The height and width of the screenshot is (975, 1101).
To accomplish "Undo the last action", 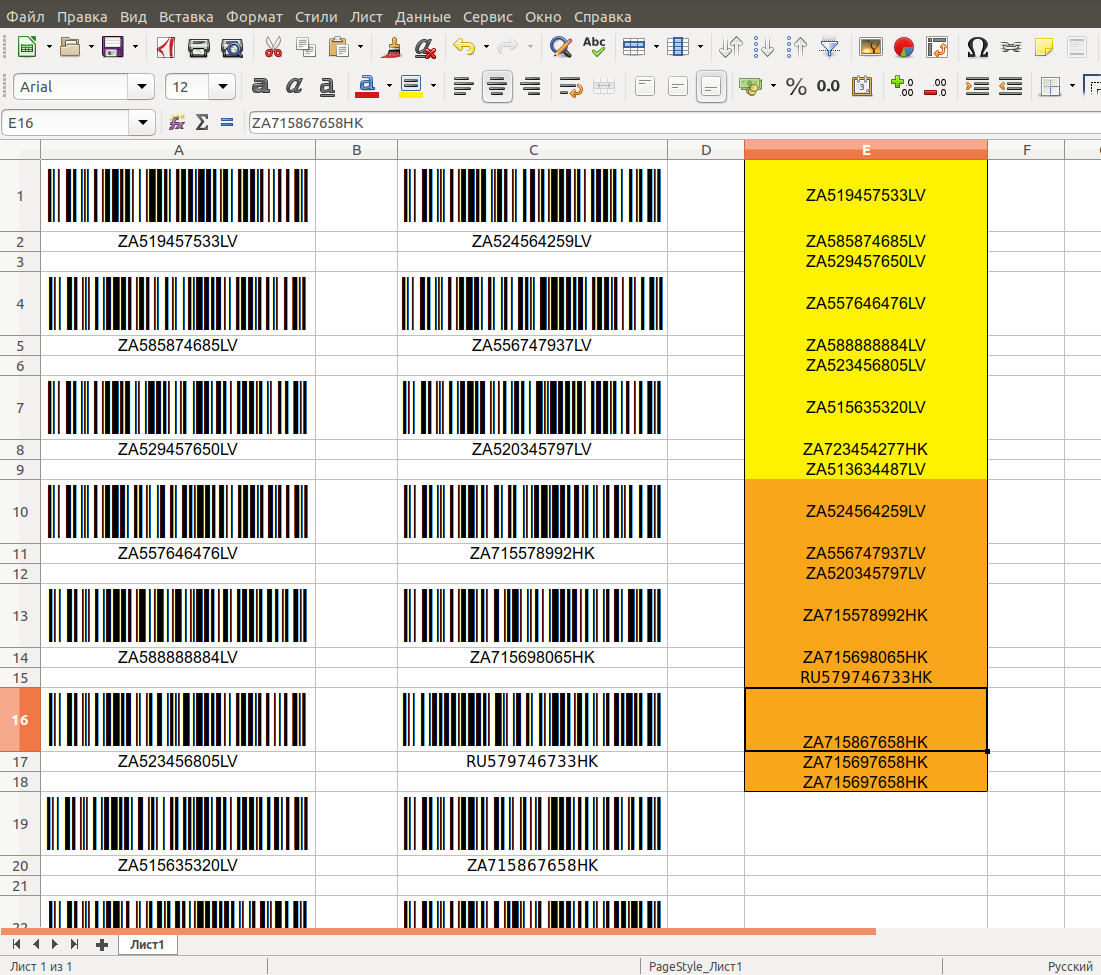I will click(464, 47).
